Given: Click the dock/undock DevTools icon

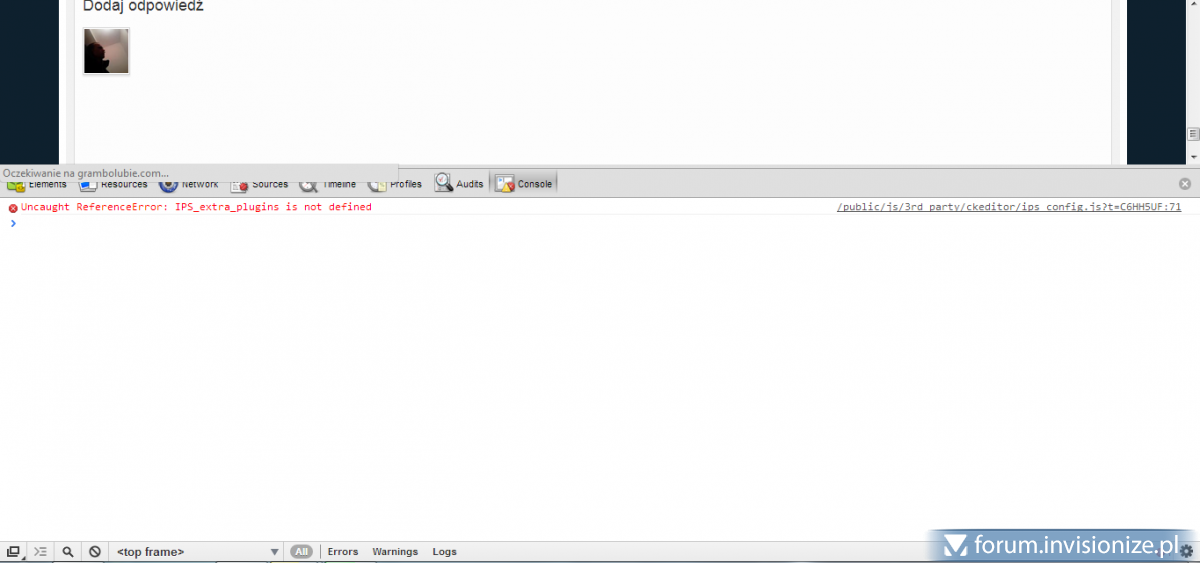Looking at the screenshot, I should (x=14, y=551).
